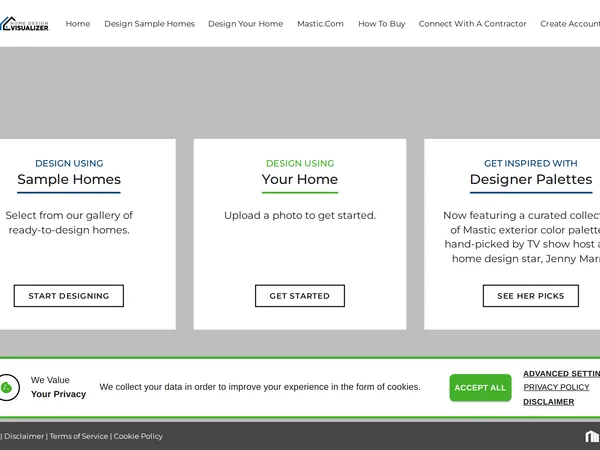Click the Mastic logo icon in footer
Image resolution: width=600 pixels, height=450 pixels.
pos(592,436)
